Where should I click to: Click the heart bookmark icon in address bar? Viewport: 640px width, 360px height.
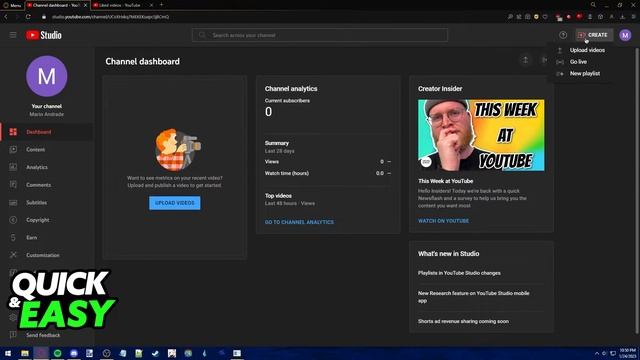tap(545, 17)
